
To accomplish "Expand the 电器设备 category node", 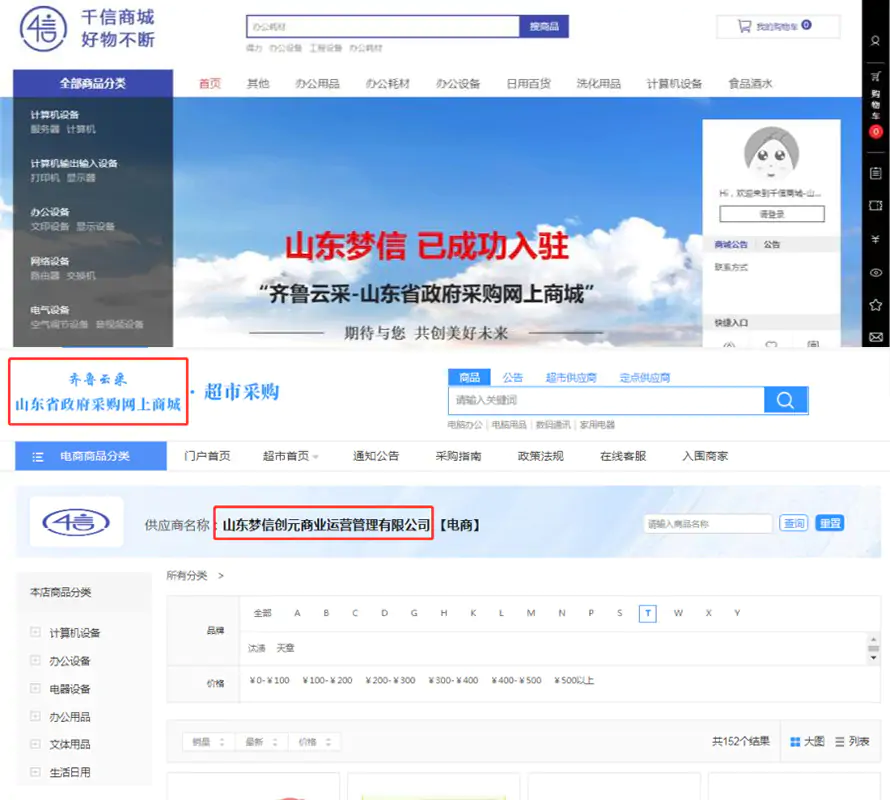I will [x=35, y=688].
